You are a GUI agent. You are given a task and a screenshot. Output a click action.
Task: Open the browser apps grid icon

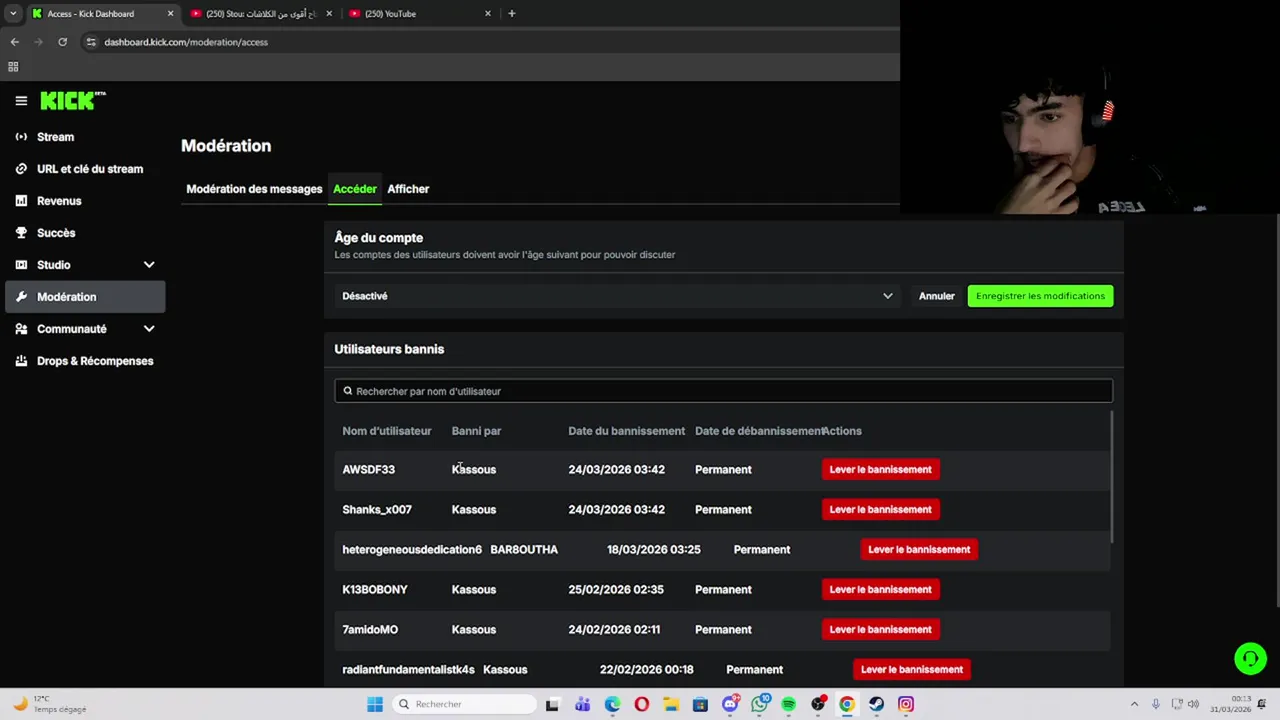13,67
